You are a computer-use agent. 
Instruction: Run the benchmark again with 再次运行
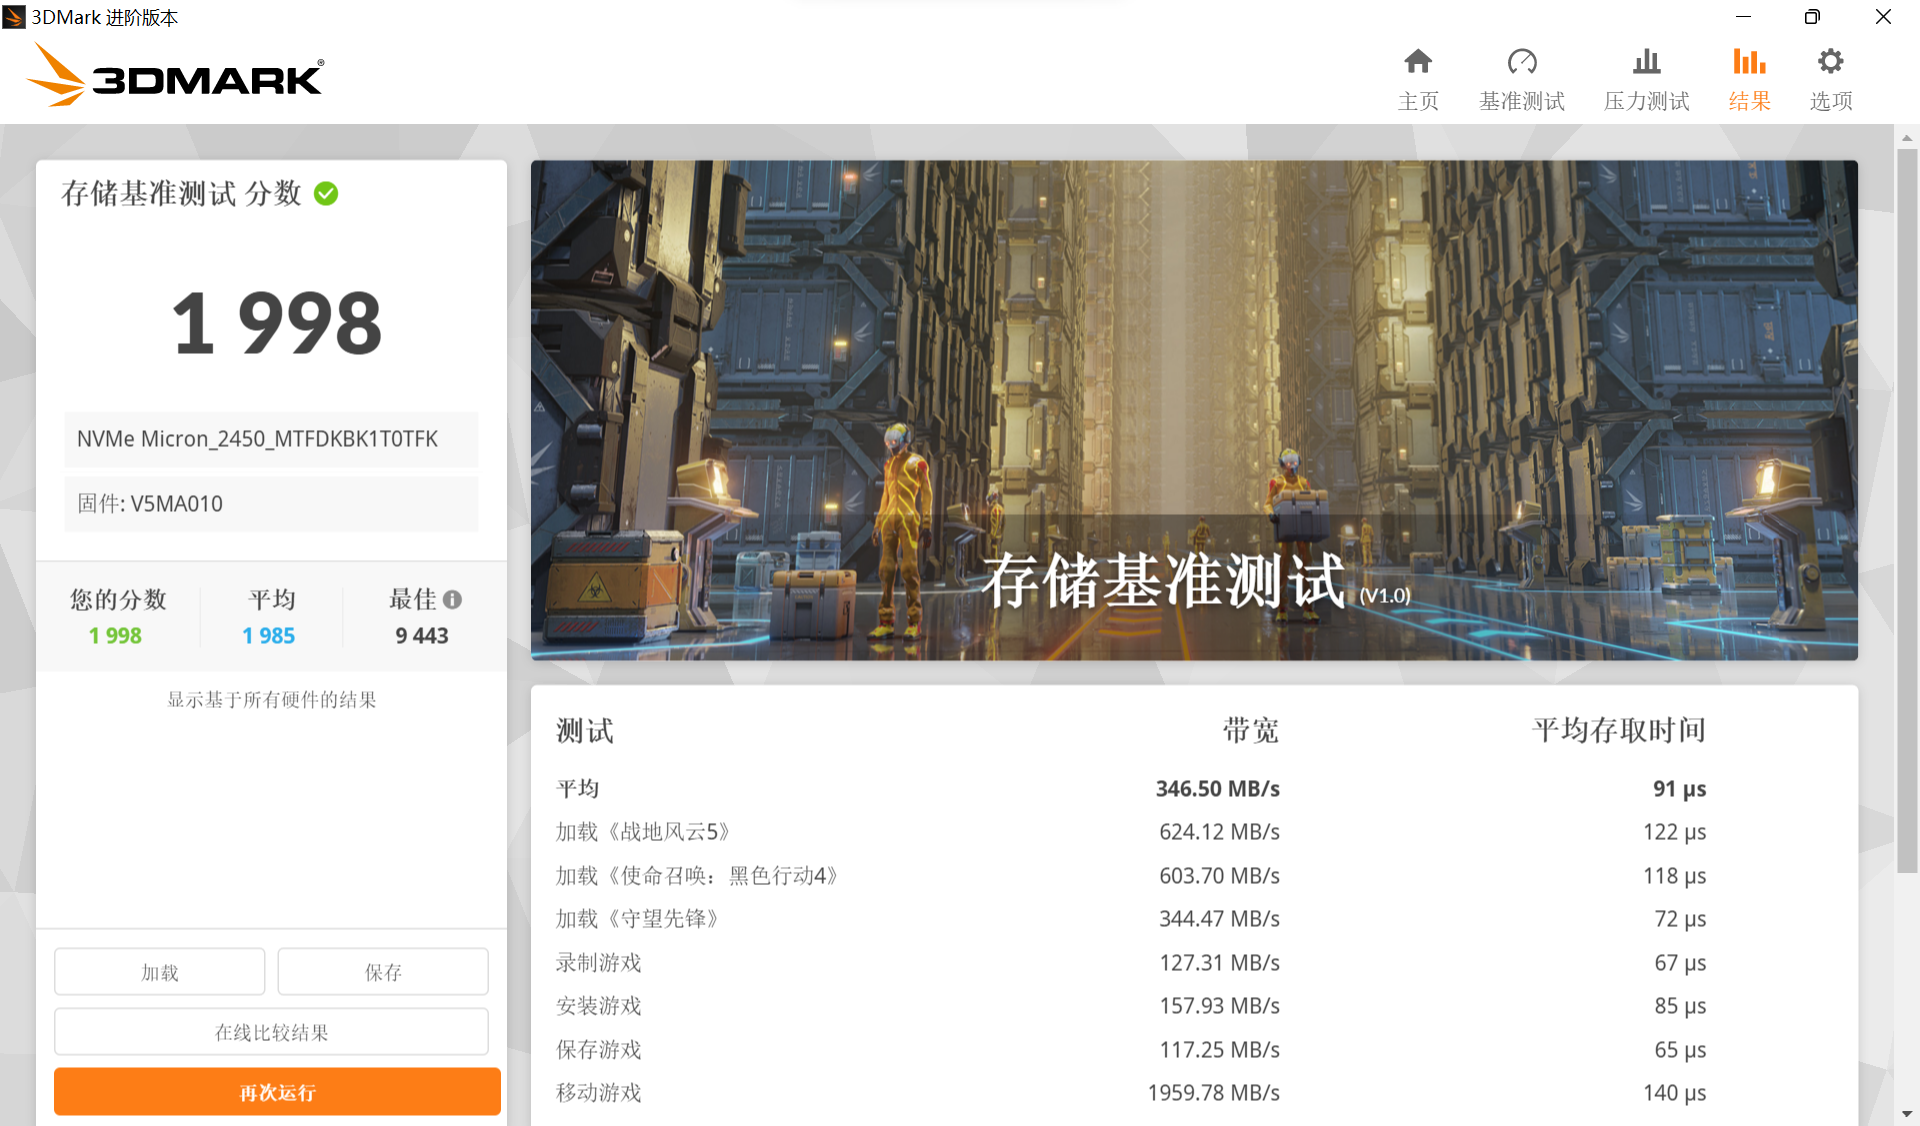(x=276, y=1091)
